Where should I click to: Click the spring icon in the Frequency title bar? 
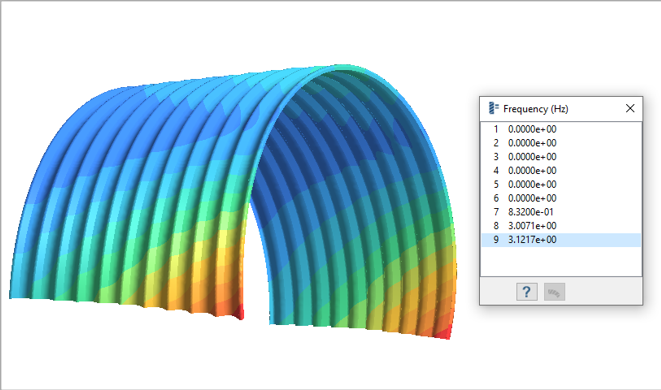click(x=493, y=108)
